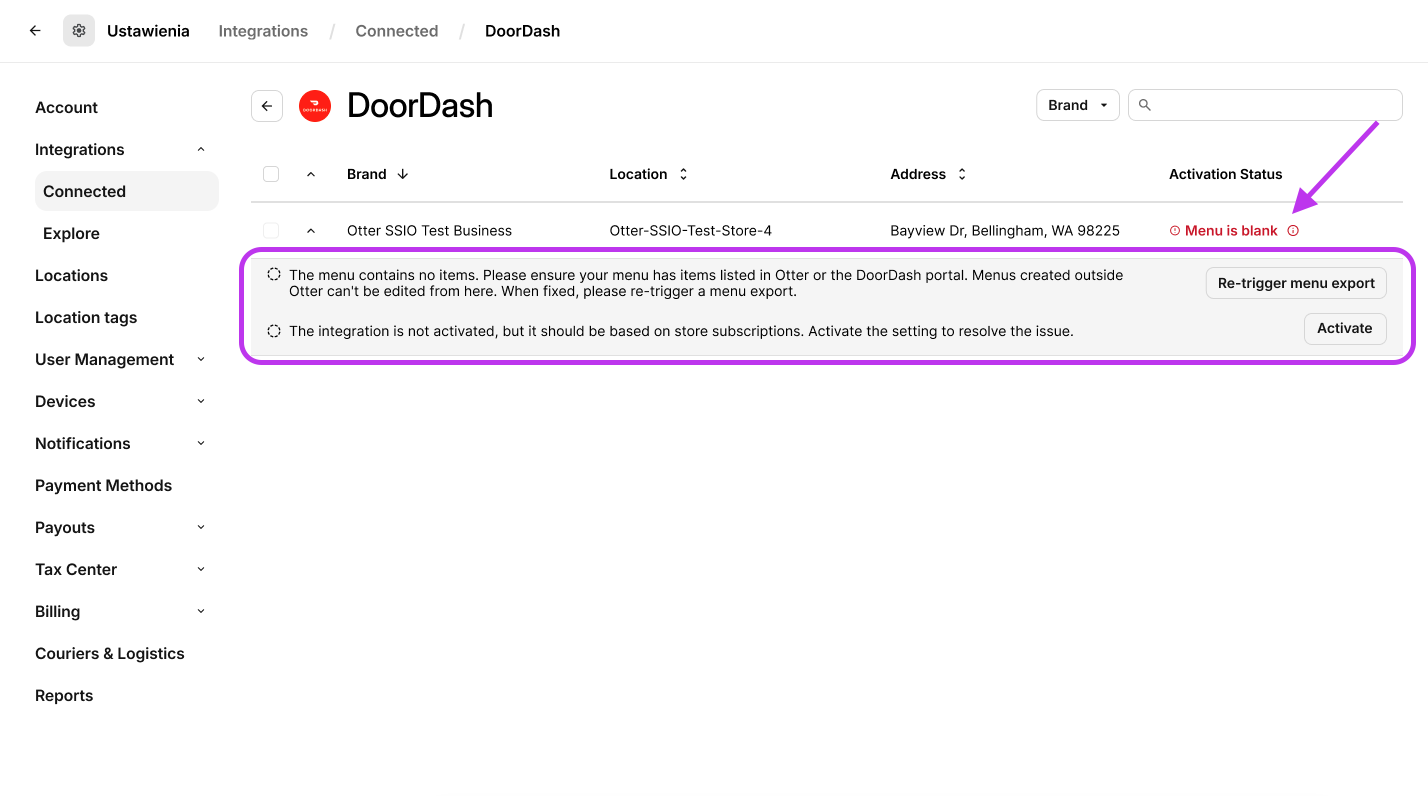Click the Activate button
The width and height of the screenshot is (1428, 796).
pyautogui.click(x=1344, y=328)
